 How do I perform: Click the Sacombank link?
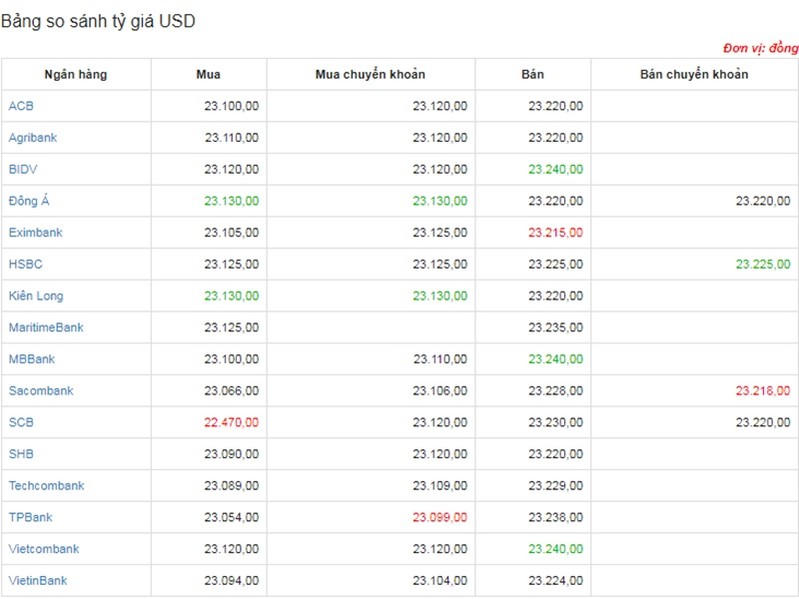click(41, 391)
